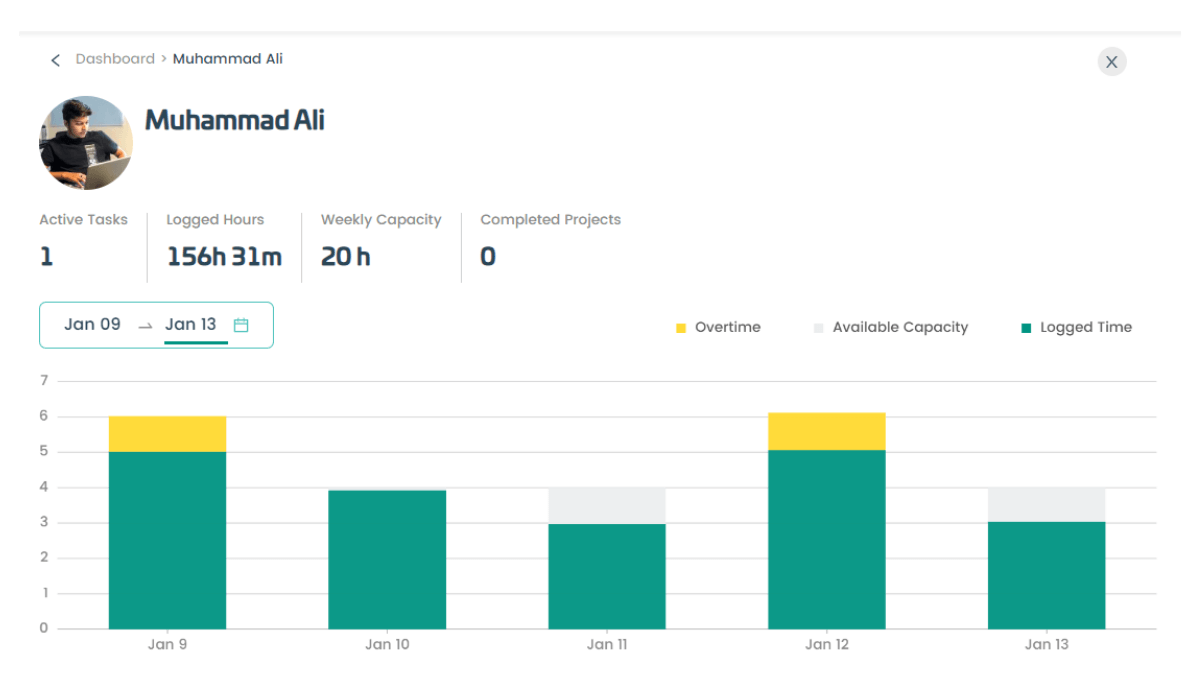Click the circular close icon at top right
The image size is (1200, 700).
click(1112, 61)
